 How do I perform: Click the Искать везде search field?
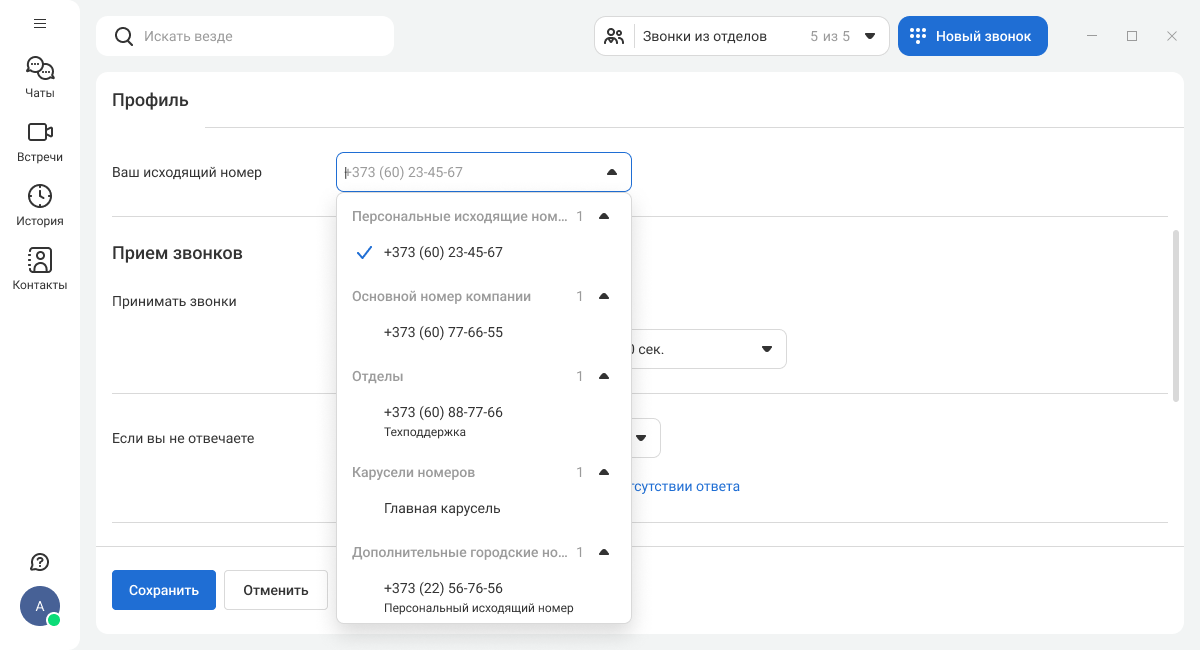pyautogui.click(x=260, y=36)
